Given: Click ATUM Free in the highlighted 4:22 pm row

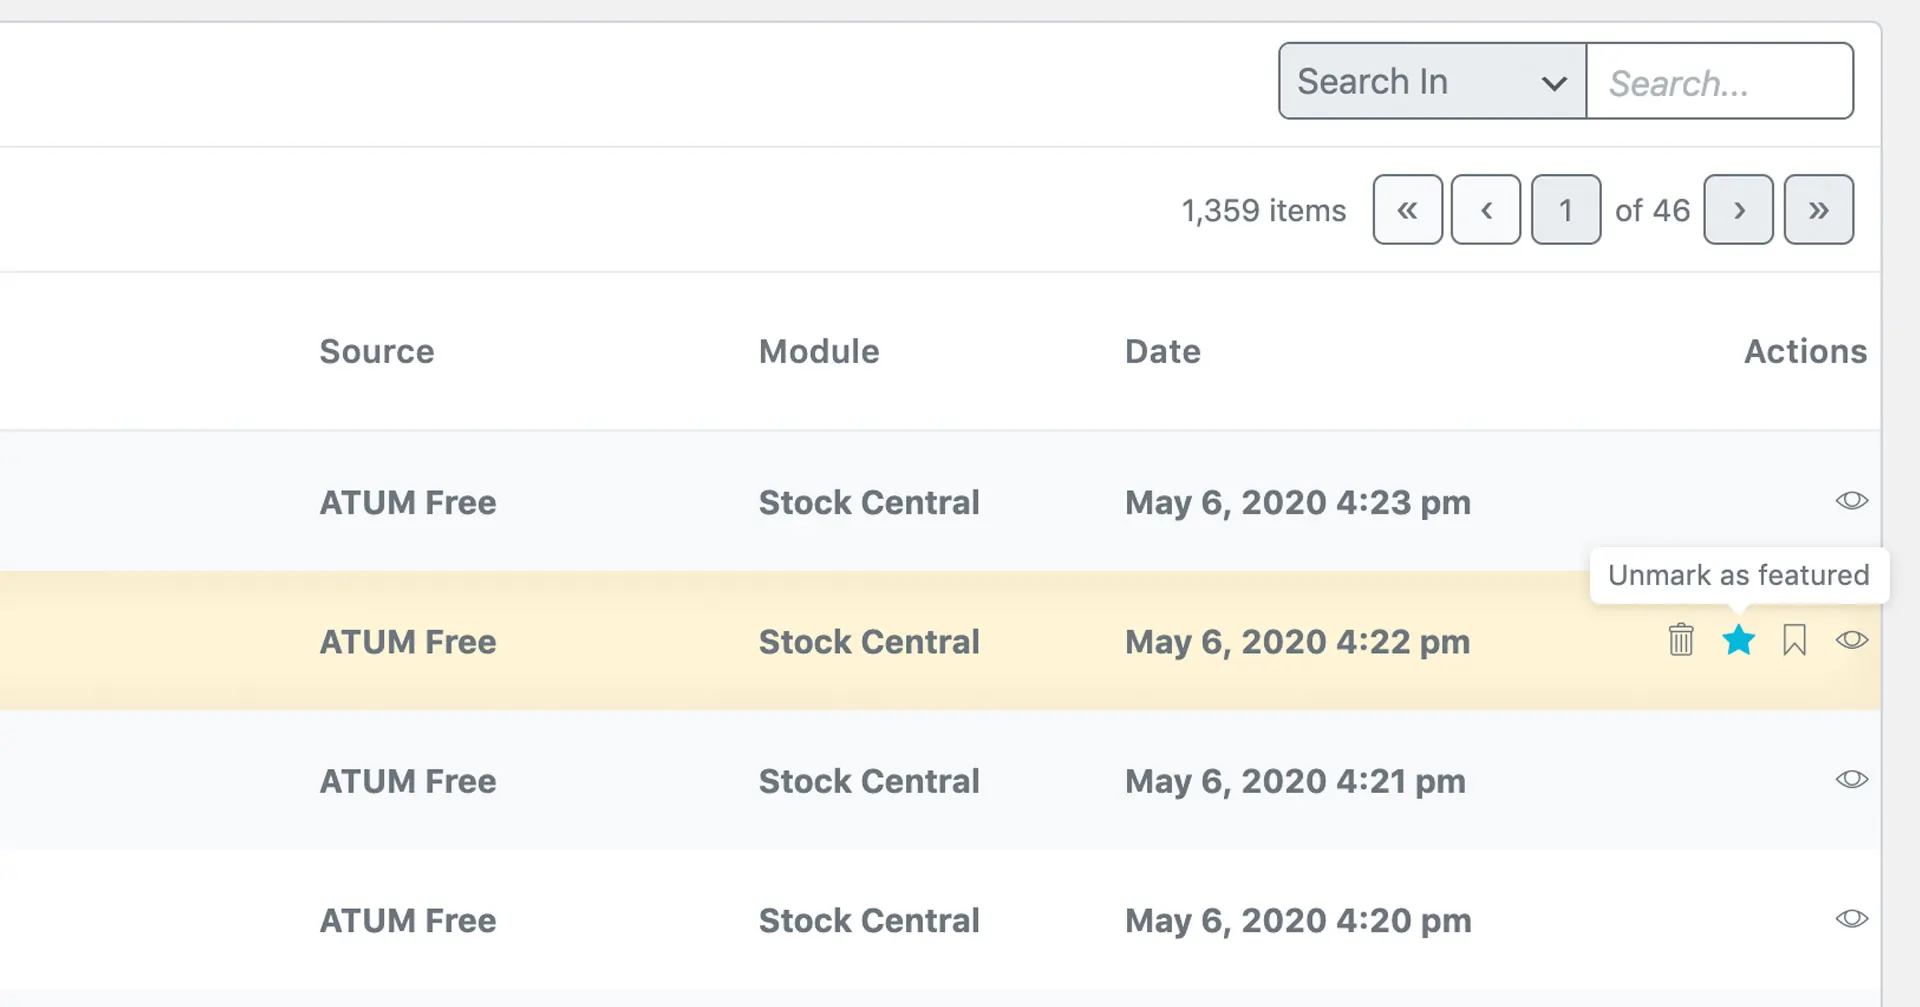Looking at the screenshot, I should (x=408, y=641).
